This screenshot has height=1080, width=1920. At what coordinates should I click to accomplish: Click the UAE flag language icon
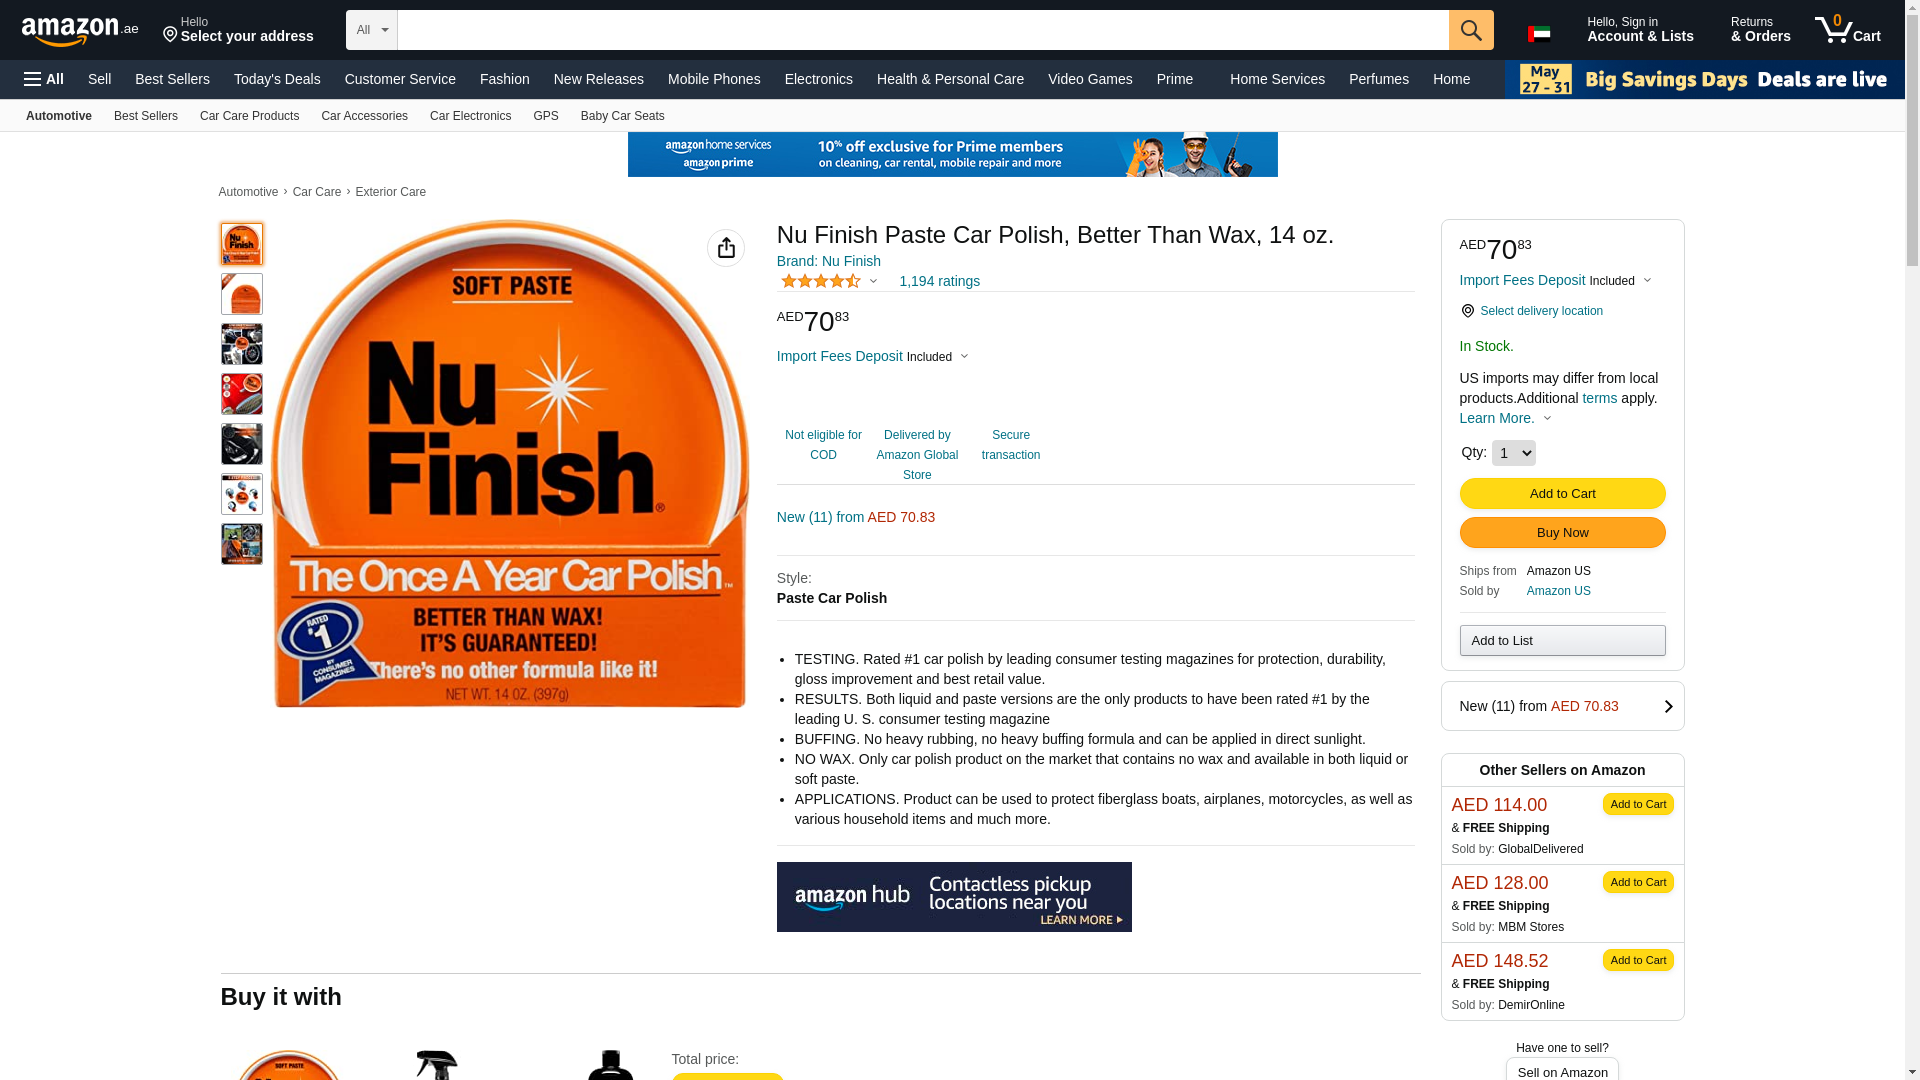(x=1539, y=34)
